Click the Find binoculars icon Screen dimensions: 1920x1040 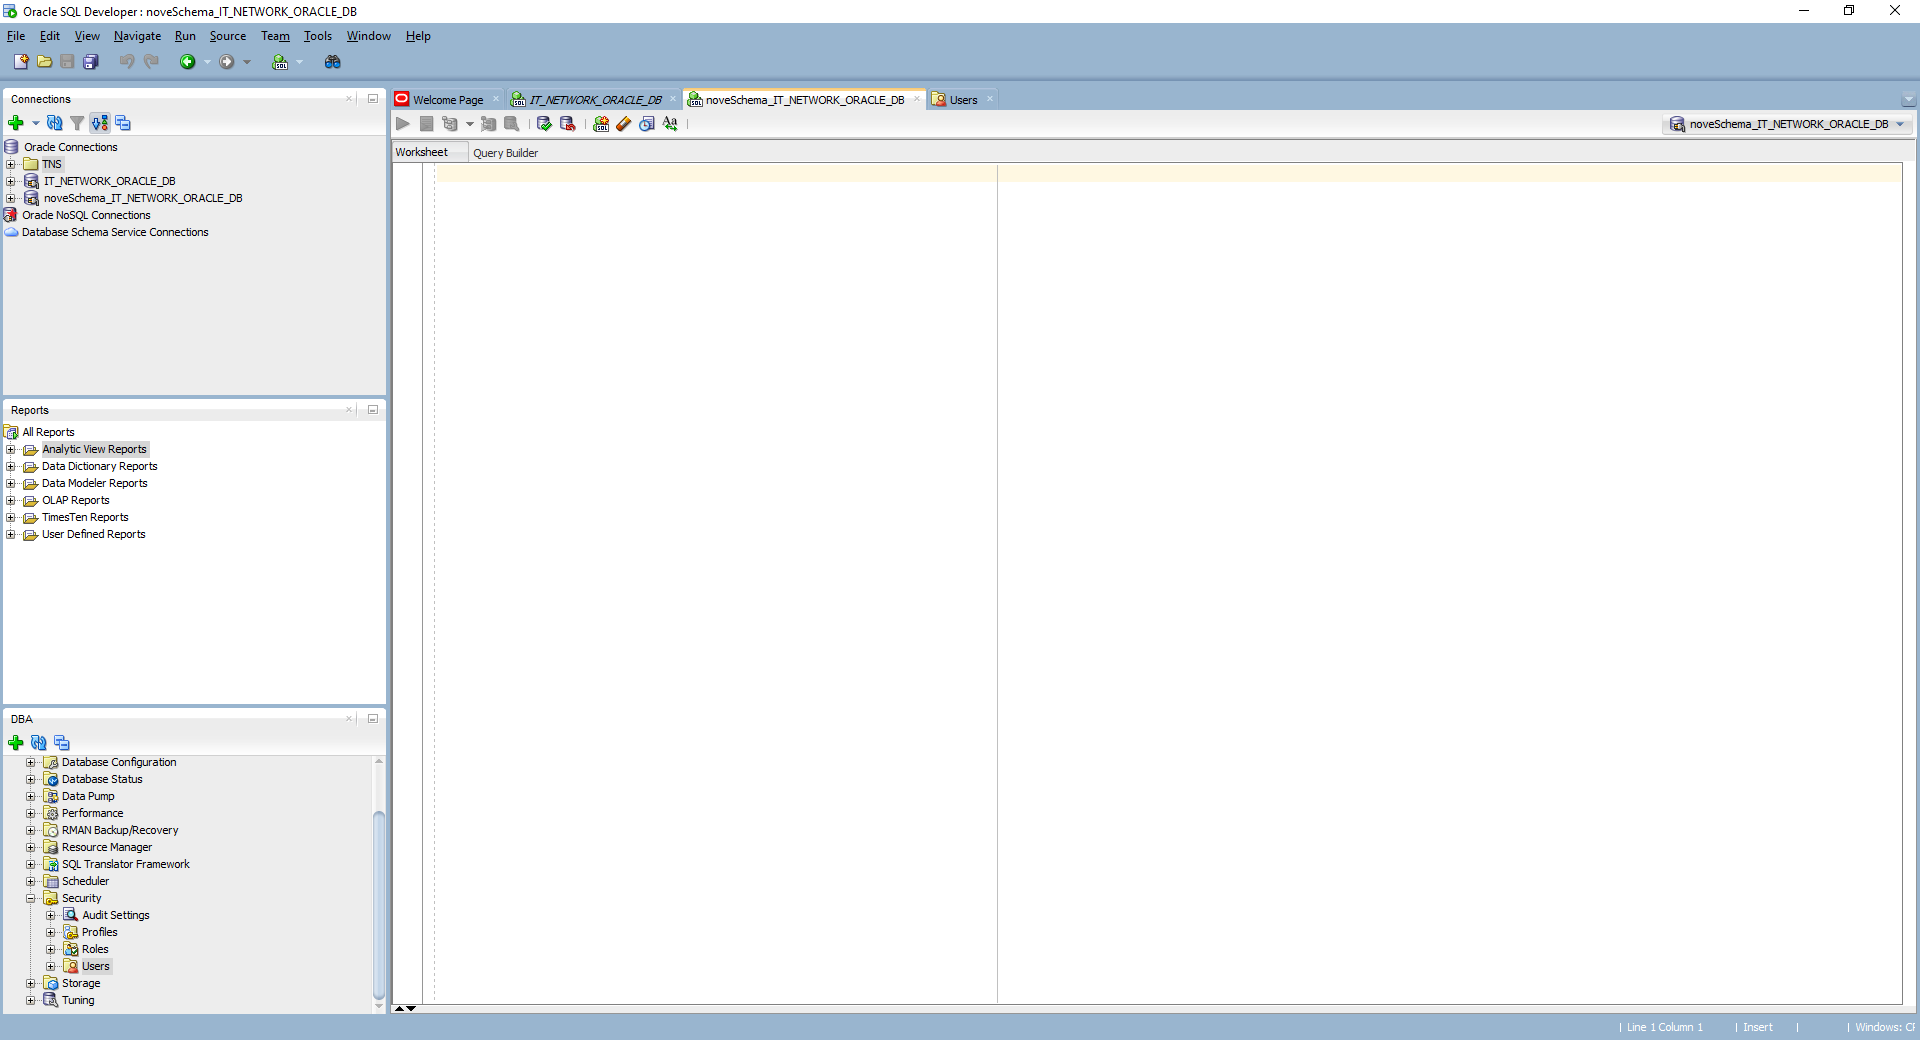[x=333, y=62]
